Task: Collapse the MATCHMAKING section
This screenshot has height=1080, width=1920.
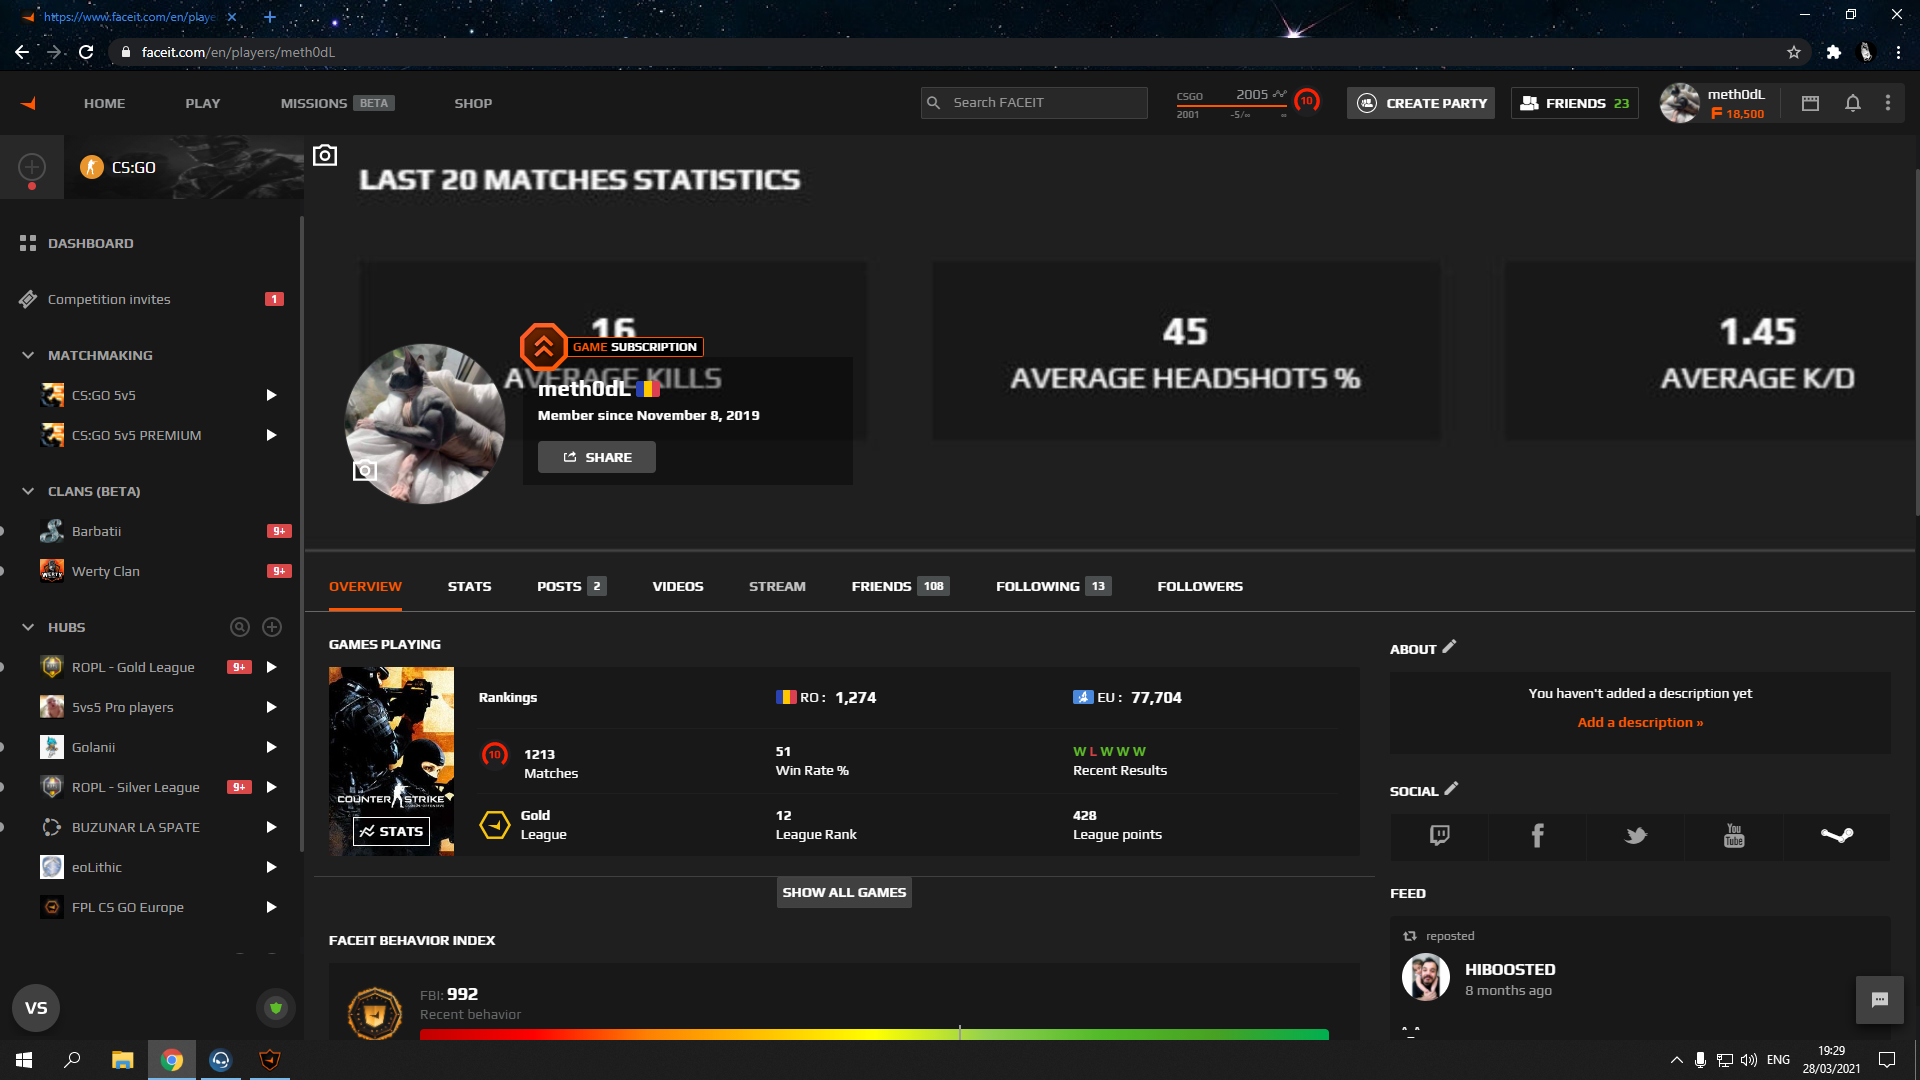Action: click(x=28, y=355)
